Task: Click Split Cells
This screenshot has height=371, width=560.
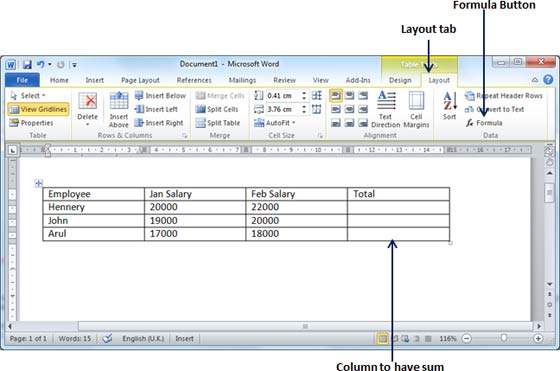Action: click(x=217, y=109)
